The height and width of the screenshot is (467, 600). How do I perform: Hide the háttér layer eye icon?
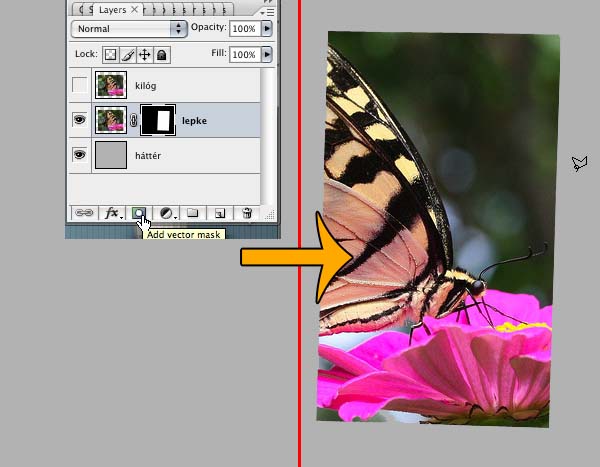[x=80, y=155]
